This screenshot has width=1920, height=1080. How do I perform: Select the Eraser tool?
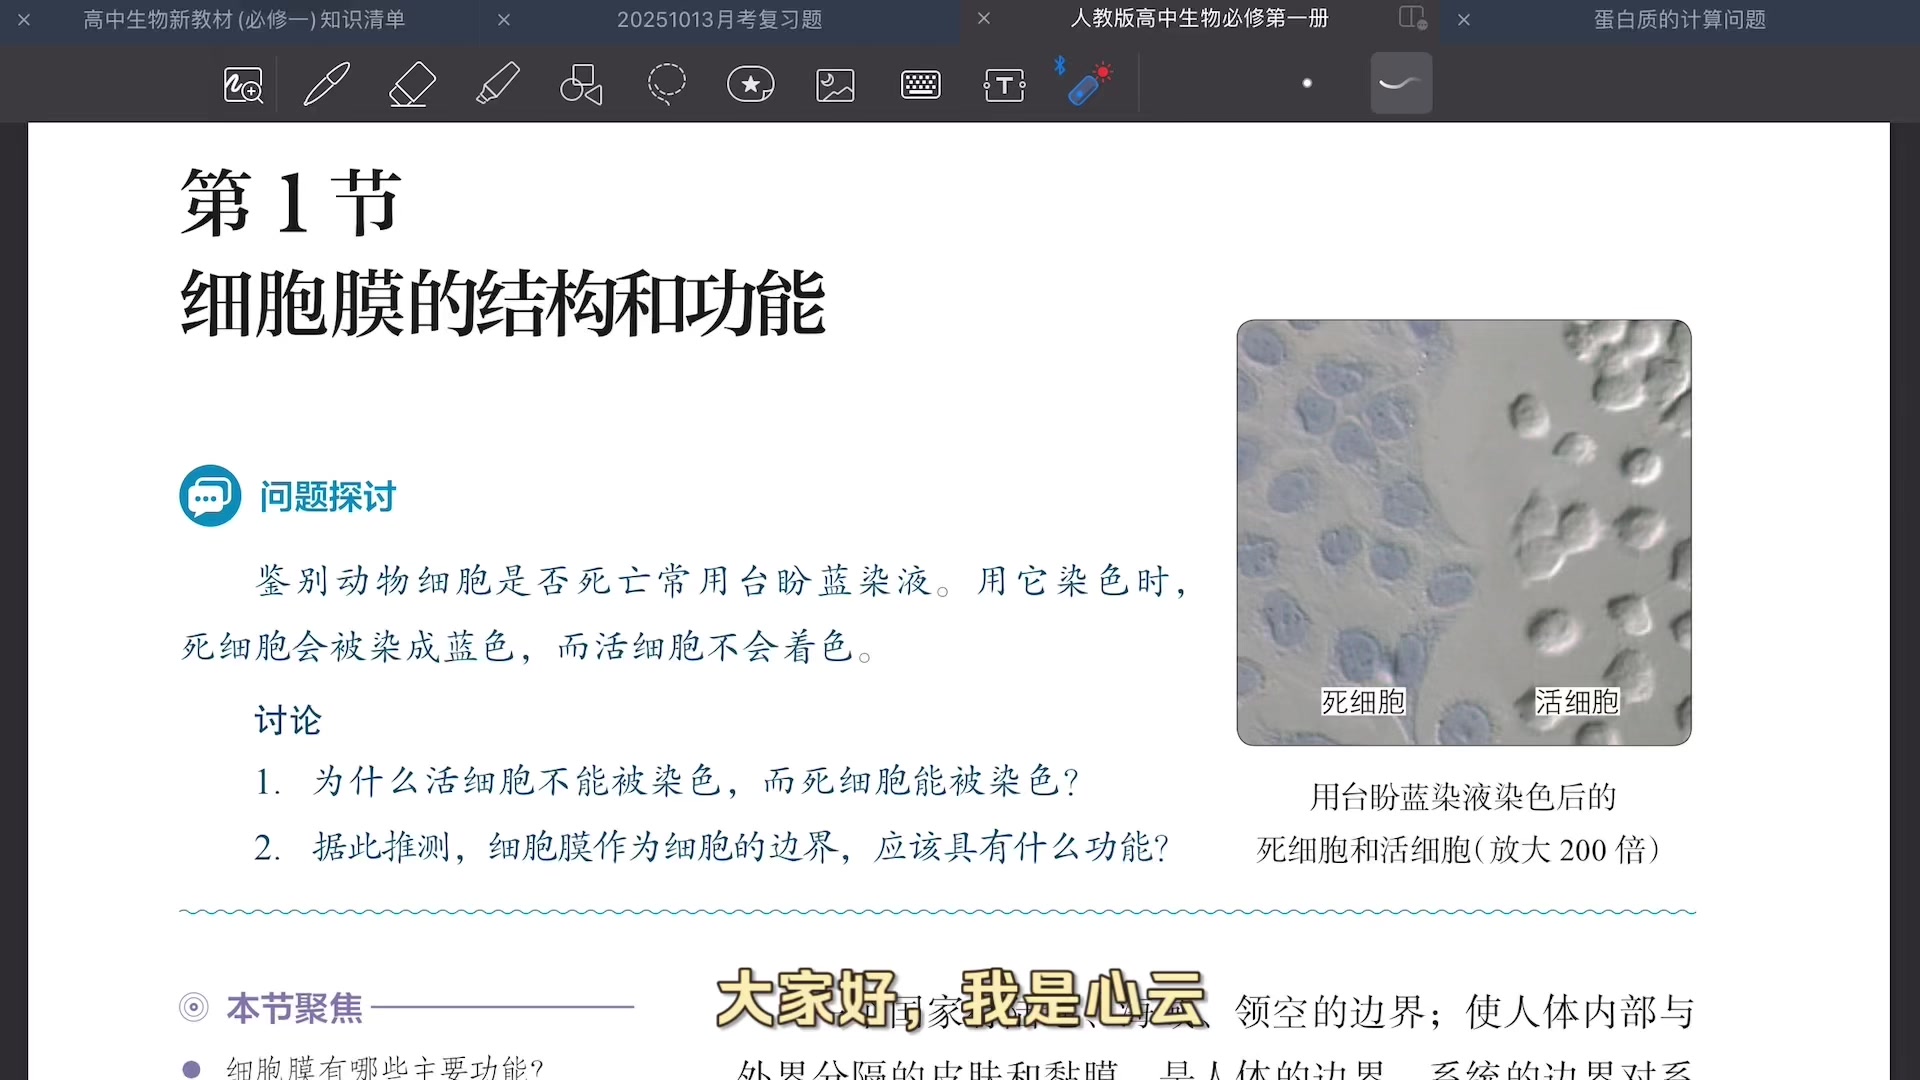pos(412,84)
